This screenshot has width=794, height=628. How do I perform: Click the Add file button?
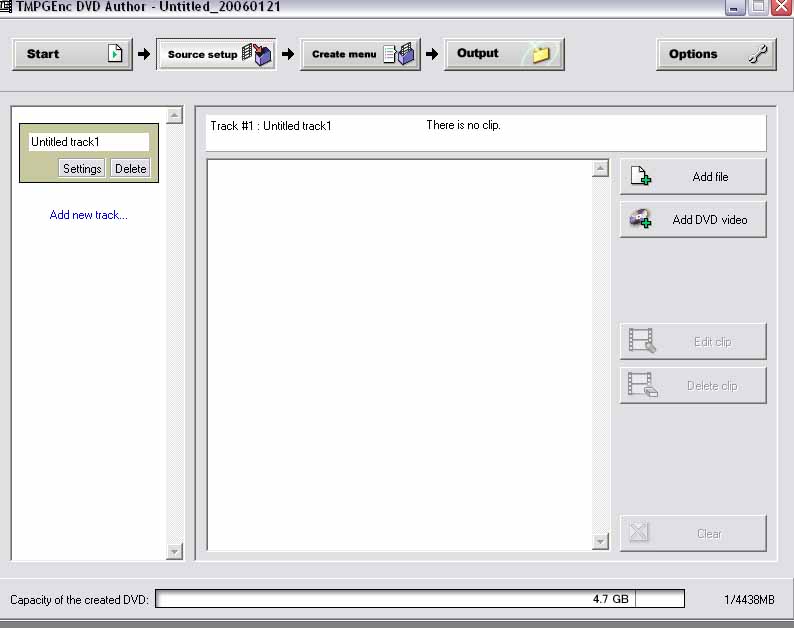pos(693,177)
